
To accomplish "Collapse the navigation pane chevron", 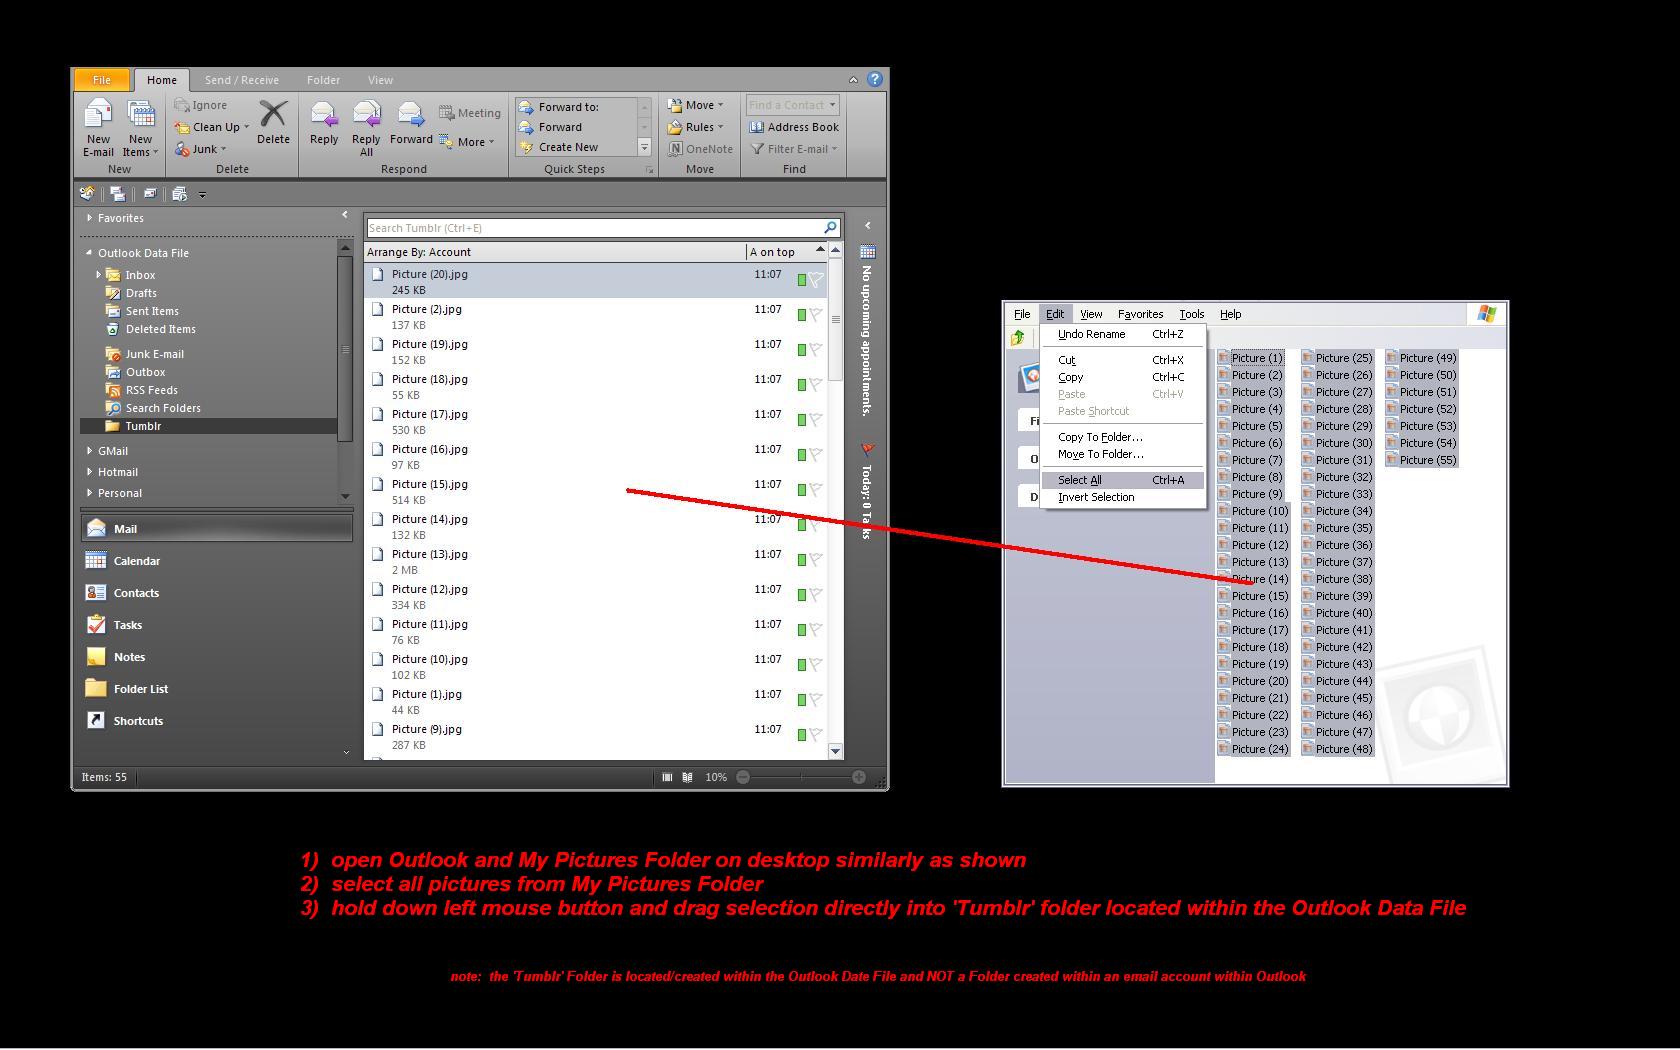I will tap(345, 215).
